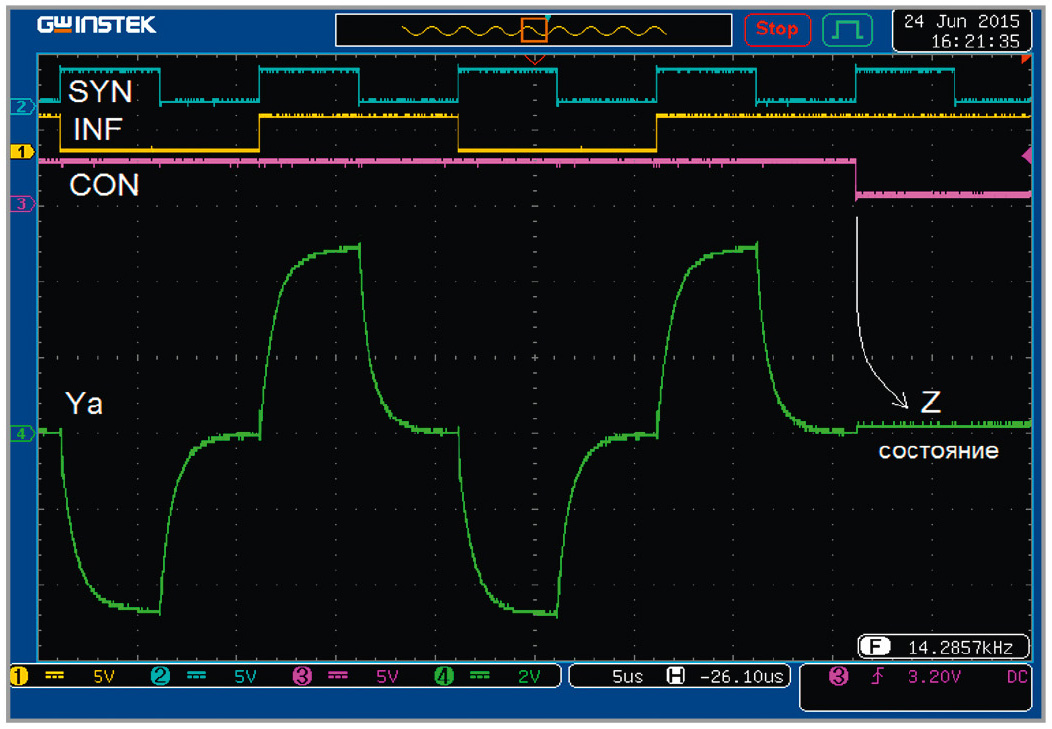The height and width of the screenshot is (729, 1052).
Task: Click the trigger source 3 badge
Action: coord(839,676)
